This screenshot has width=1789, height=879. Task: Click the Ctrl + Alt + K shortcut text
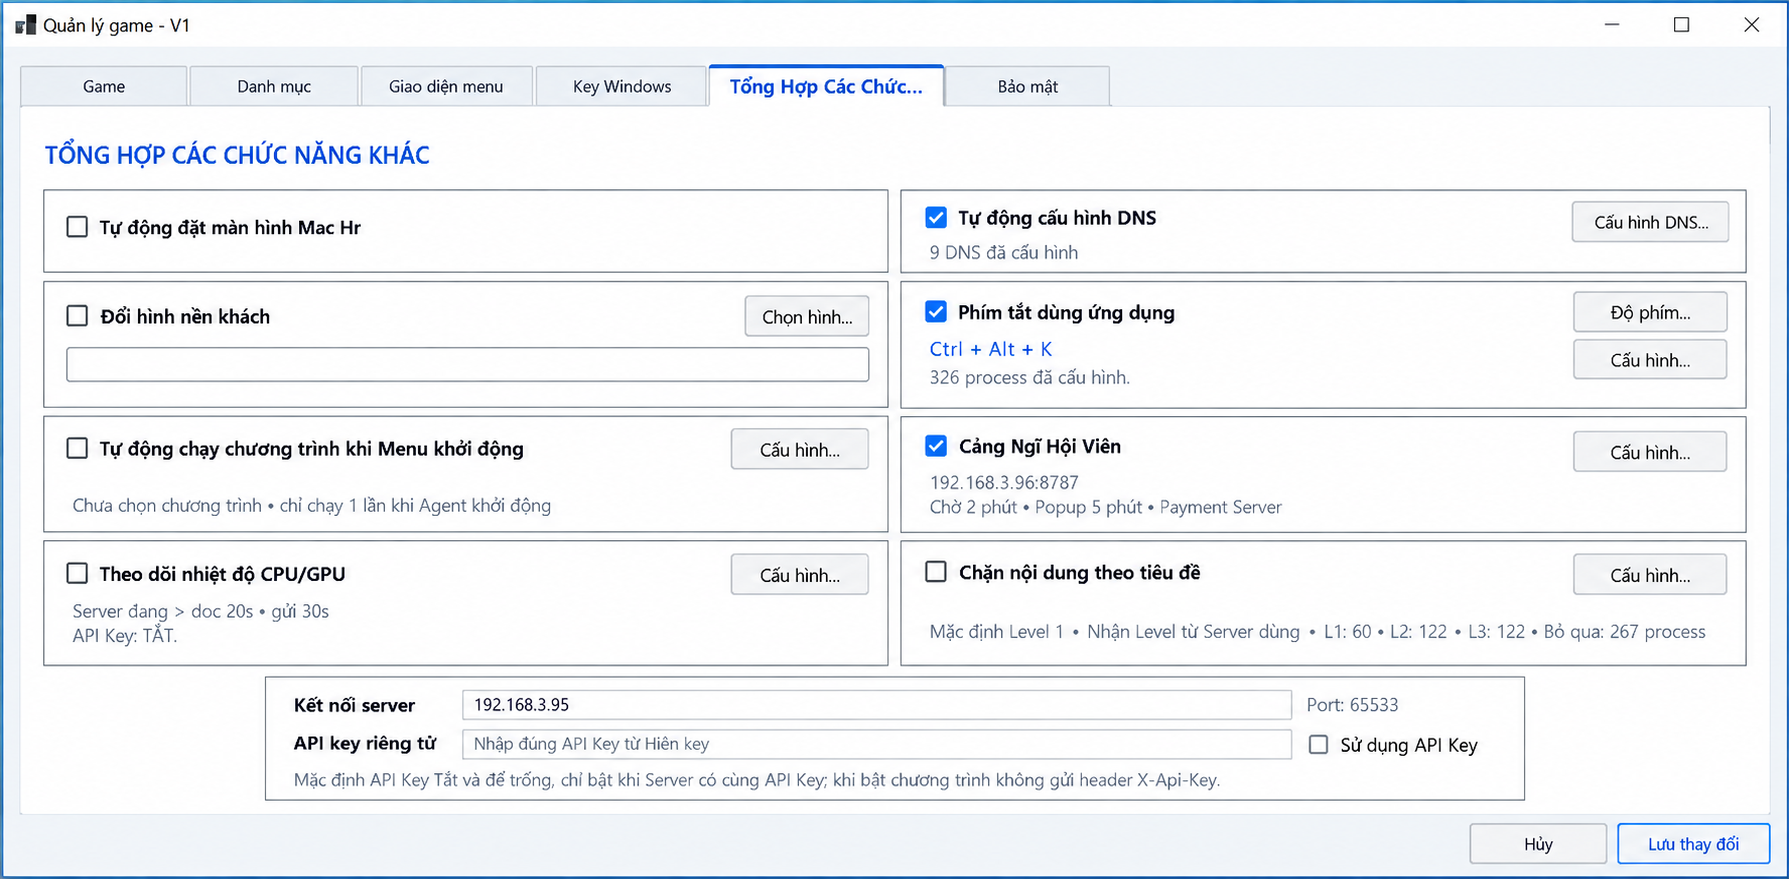[x=991, y=349]
